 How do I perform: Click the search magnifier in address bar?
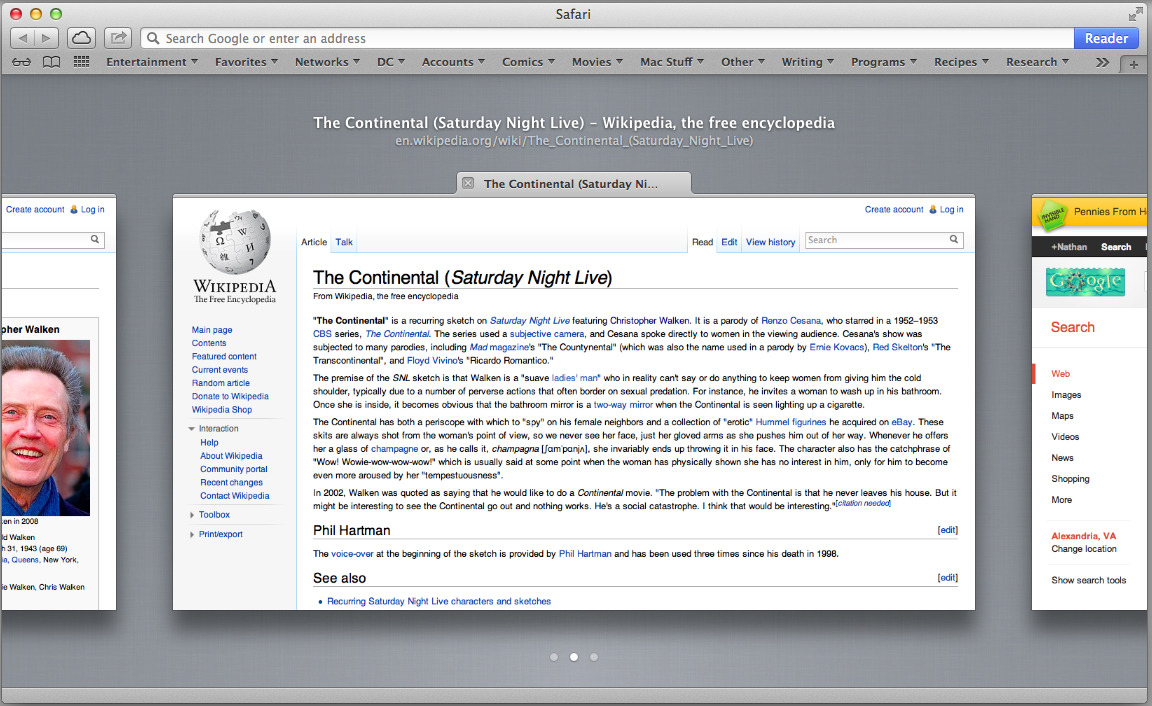[153, 38]
